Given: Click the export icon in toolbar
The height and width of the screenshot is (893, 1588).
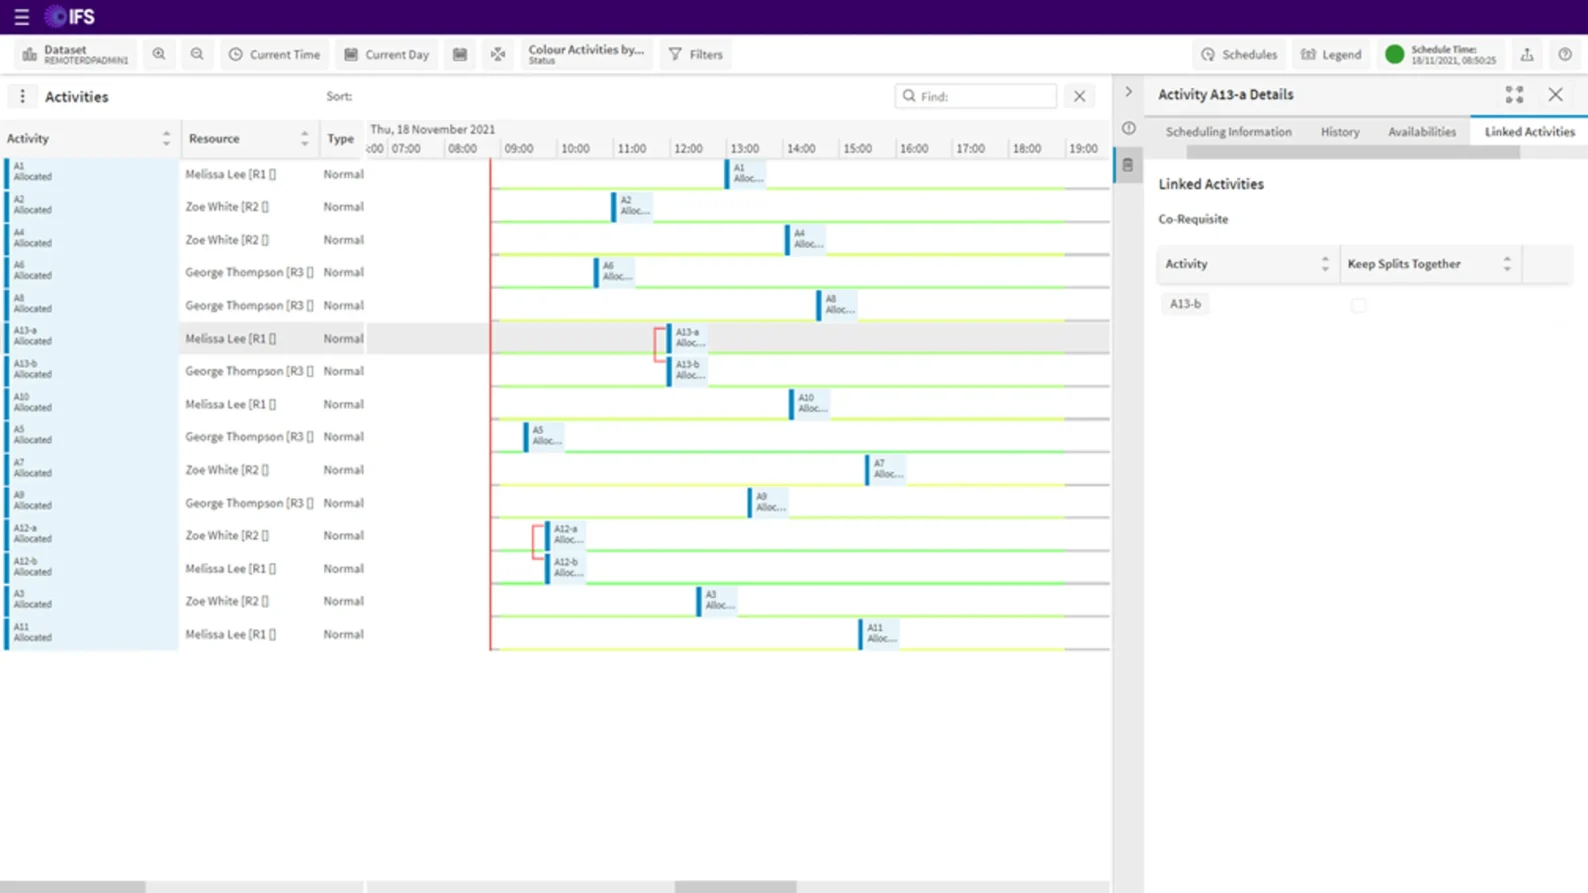Looking at the screenshot, I should click(x=1527, y=54).
